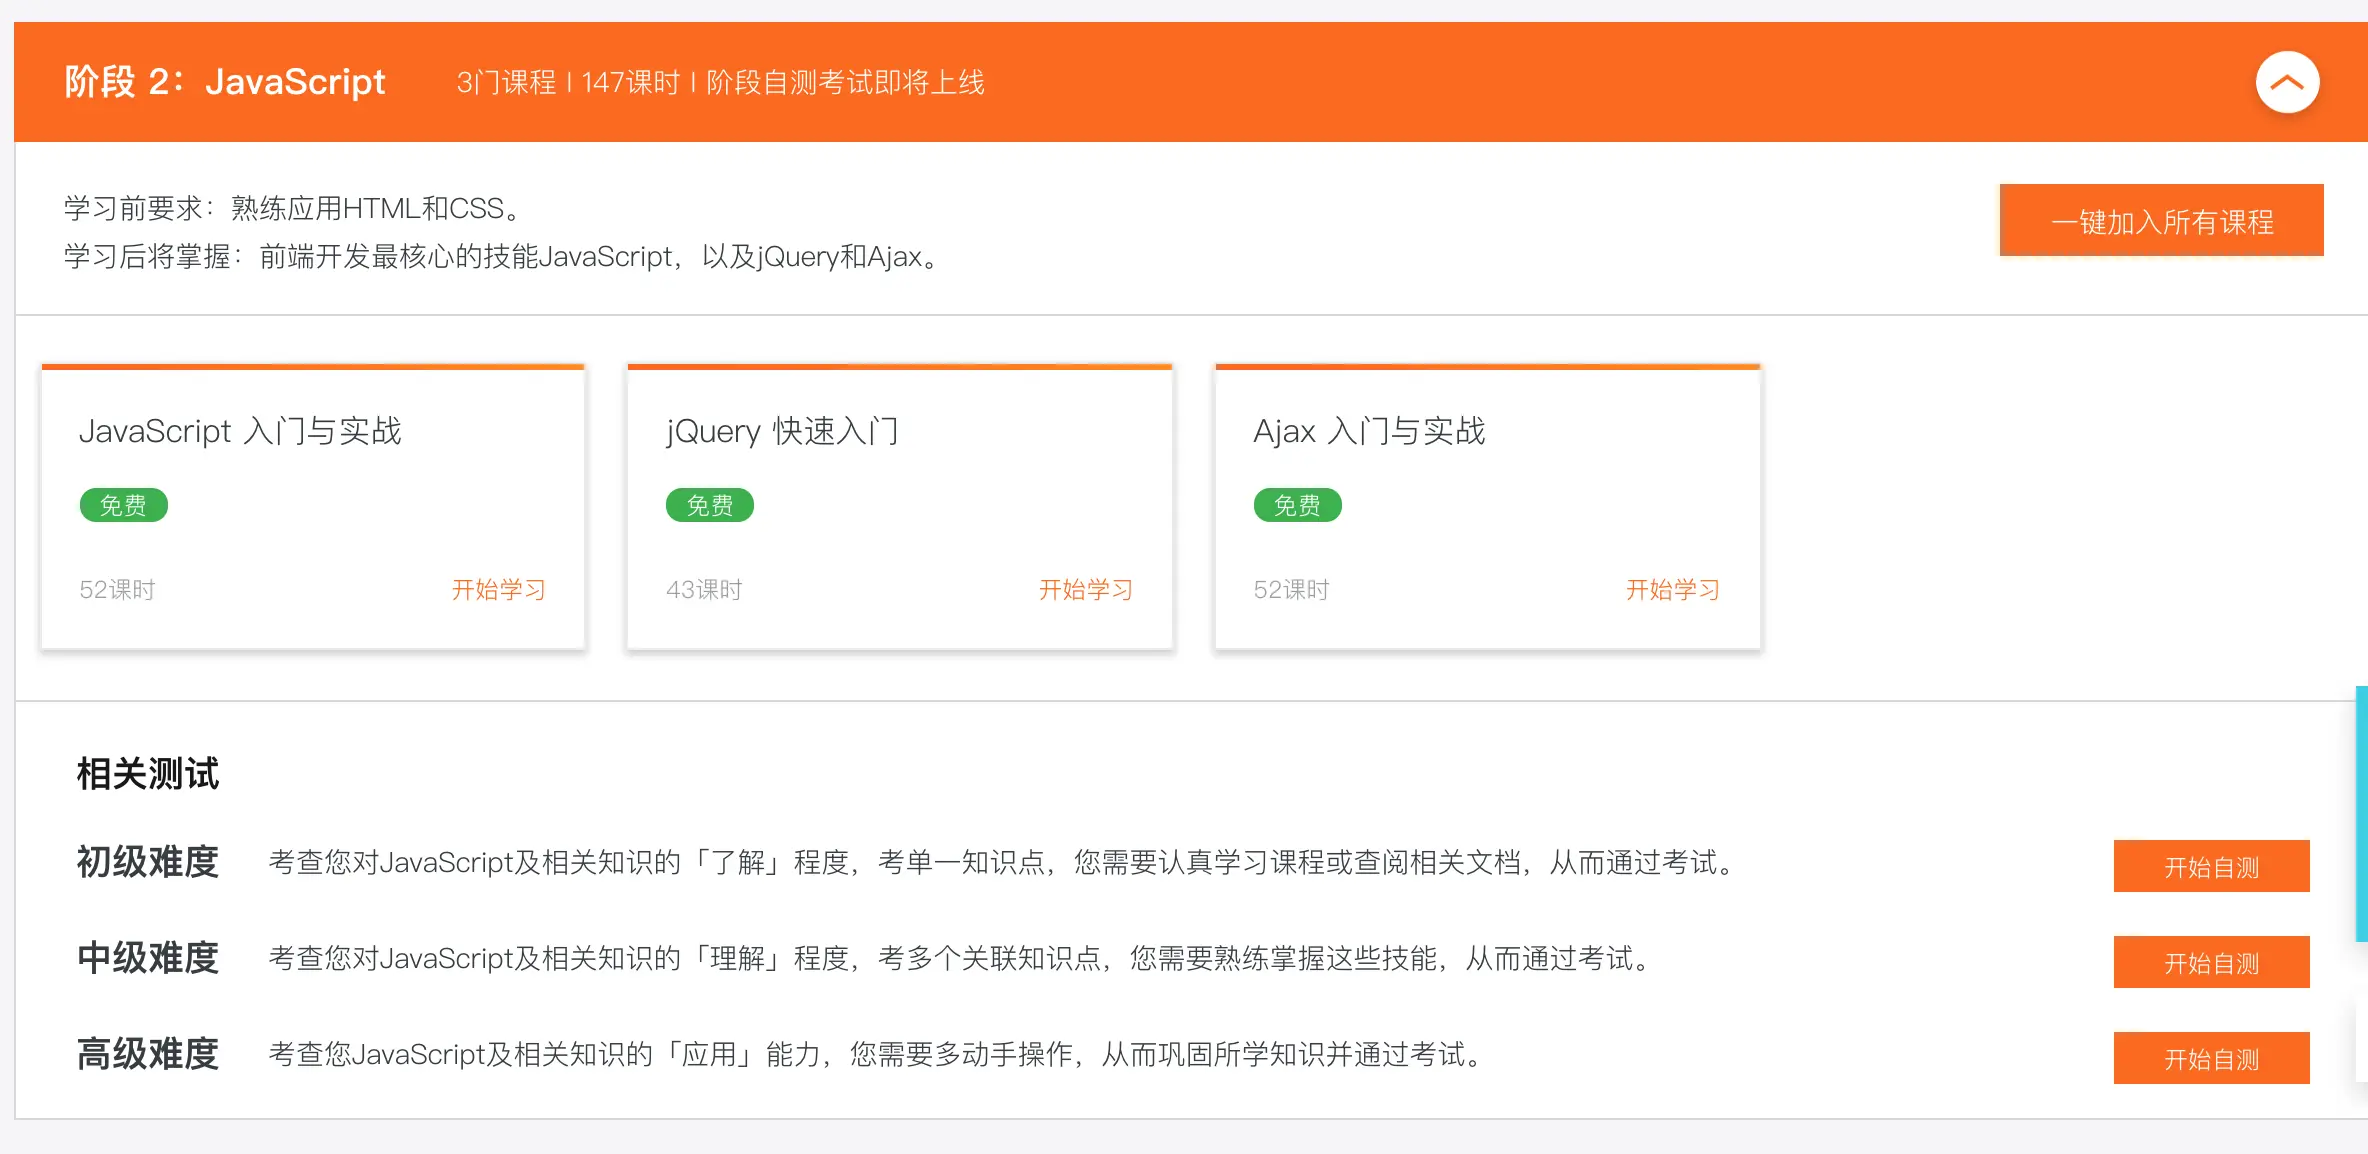
Task: Click 免费 badge on Ajax course
Action: 1297,505
